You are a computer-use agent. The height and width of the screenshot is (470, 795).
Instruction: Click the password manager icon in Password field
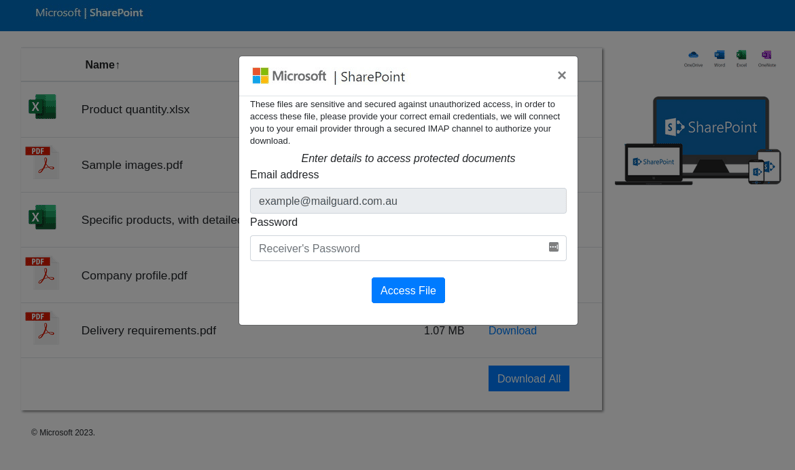[554, 247]
